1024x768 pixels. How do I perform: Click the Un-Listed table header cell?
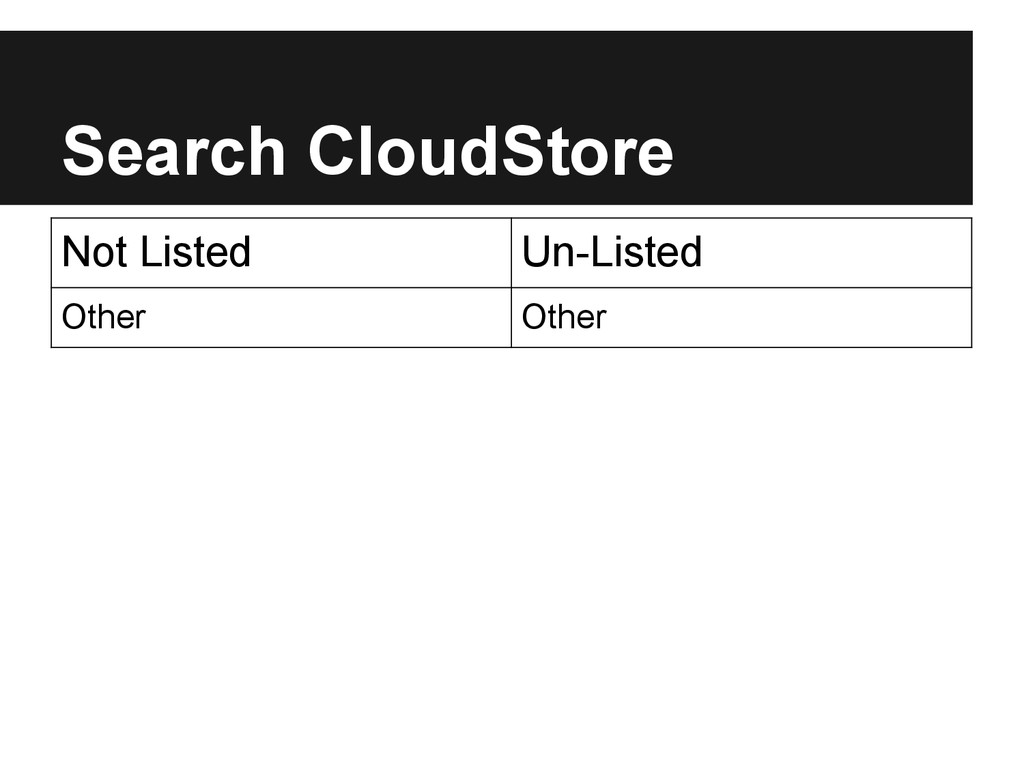click(x=741, y=253)
